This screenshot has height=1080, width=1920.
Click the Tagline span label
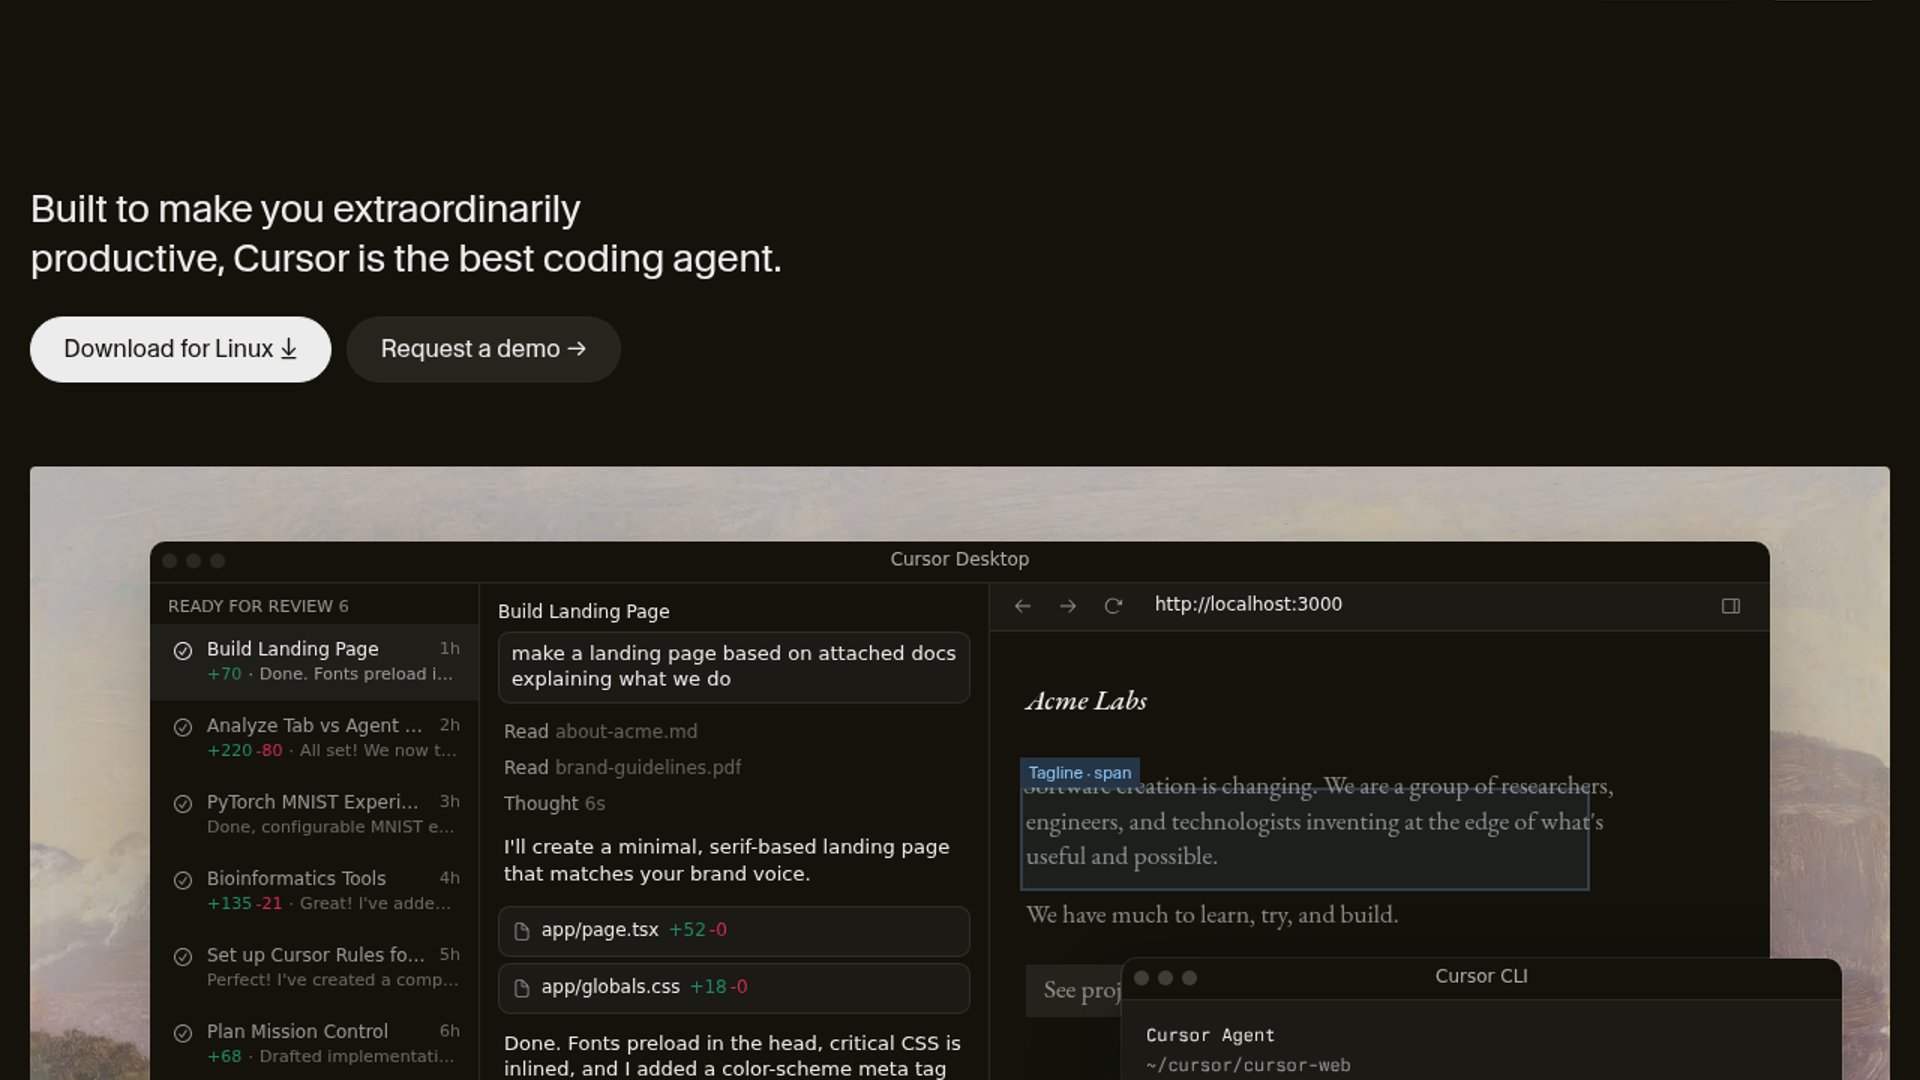(x=1080, y=773)
